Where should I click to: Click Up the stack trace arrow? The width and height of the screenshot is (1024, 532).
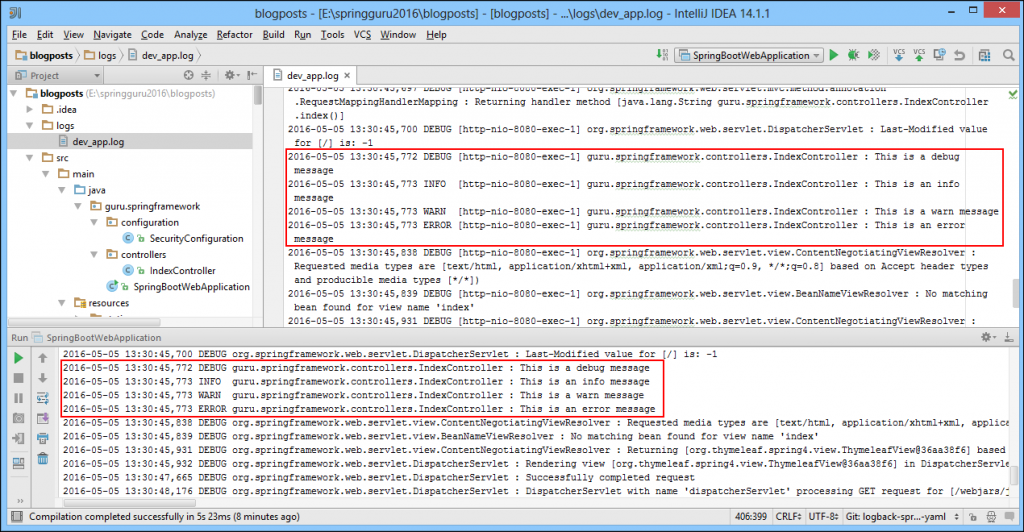tap(42, 358)
